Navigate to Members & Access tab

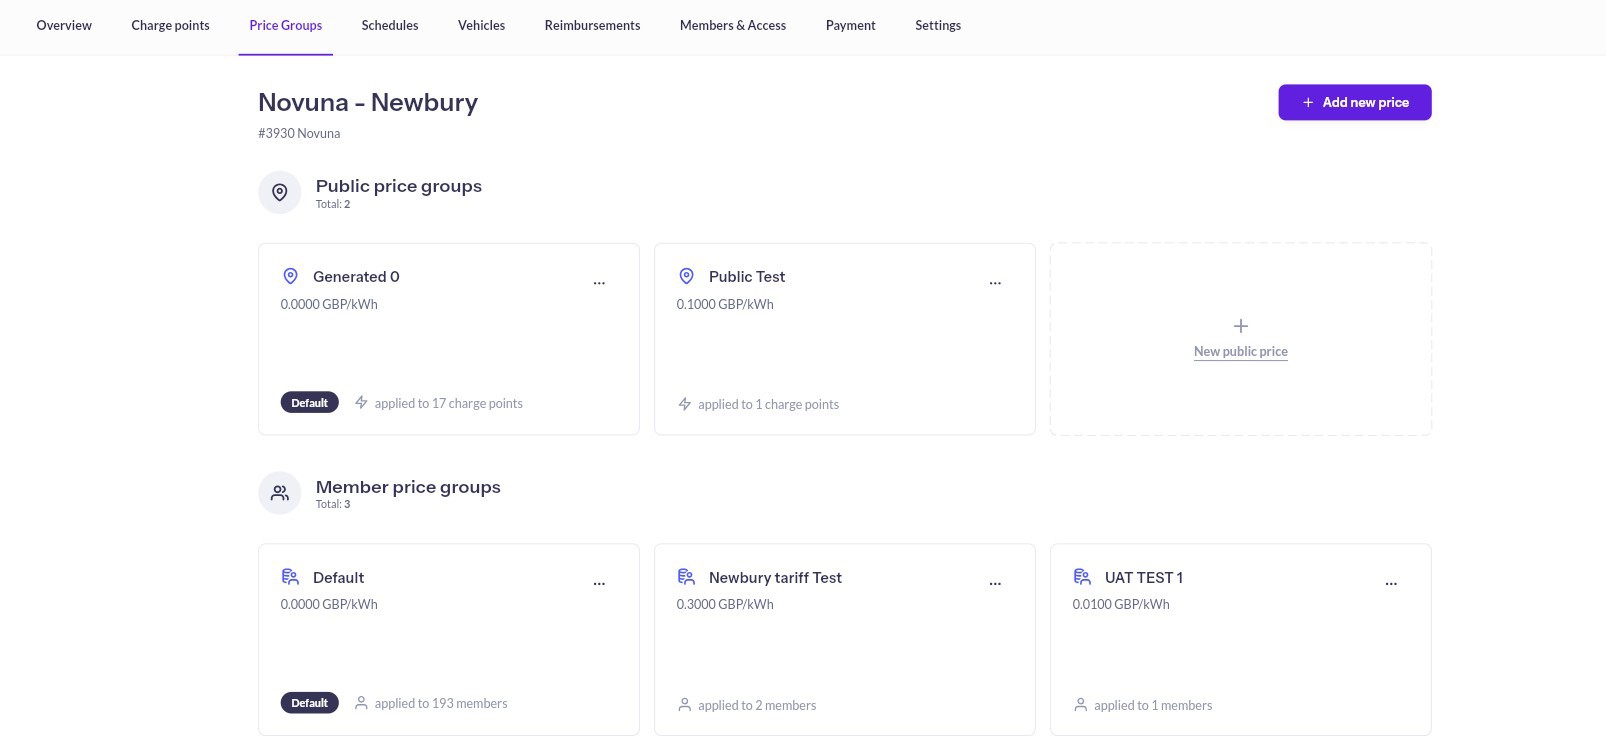pos(733,26)
